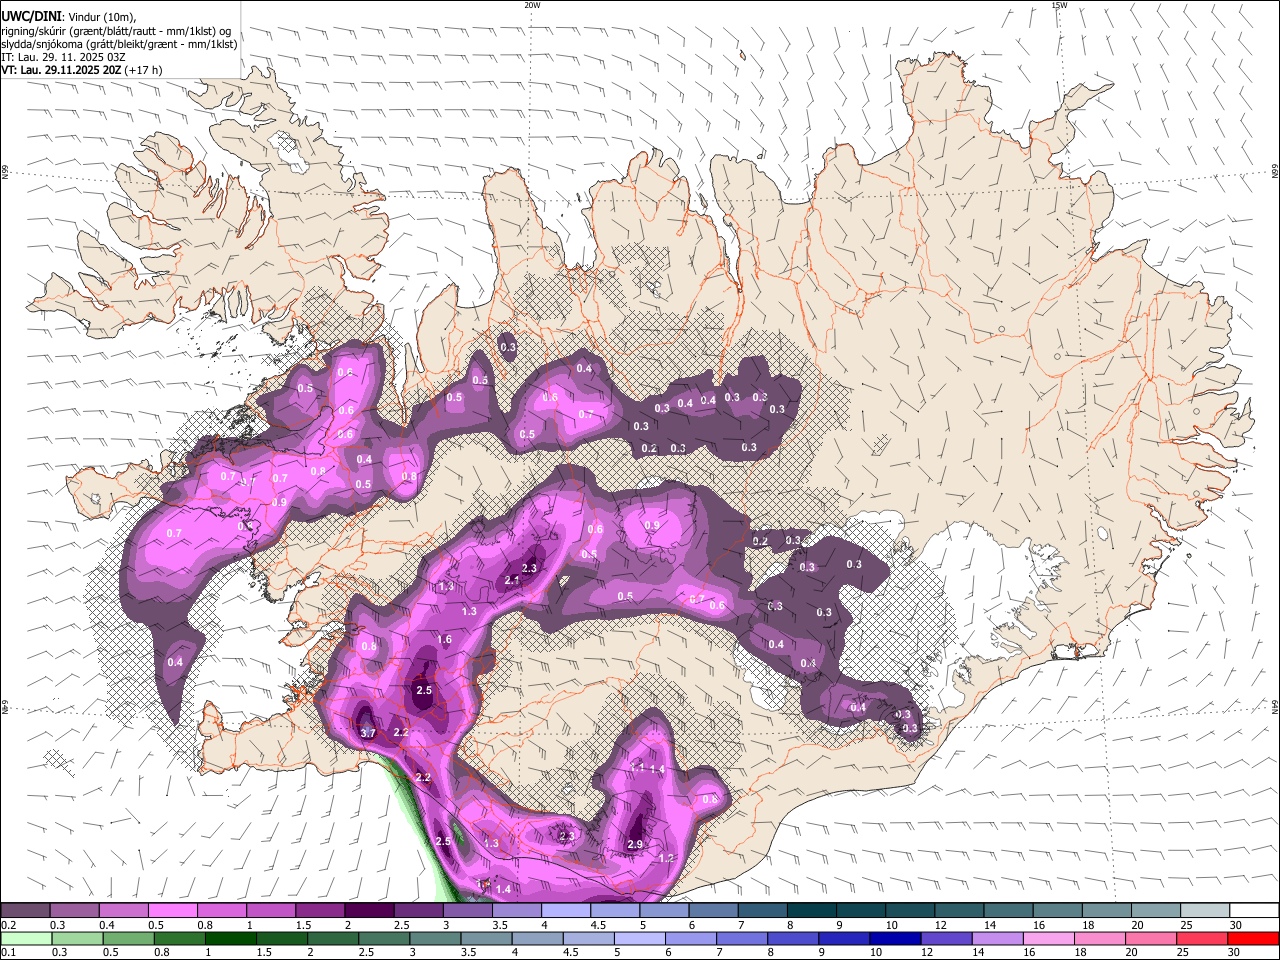
Task: Click the 'rigning/skúrir' legend description line
Action: [x=116, y=31]
